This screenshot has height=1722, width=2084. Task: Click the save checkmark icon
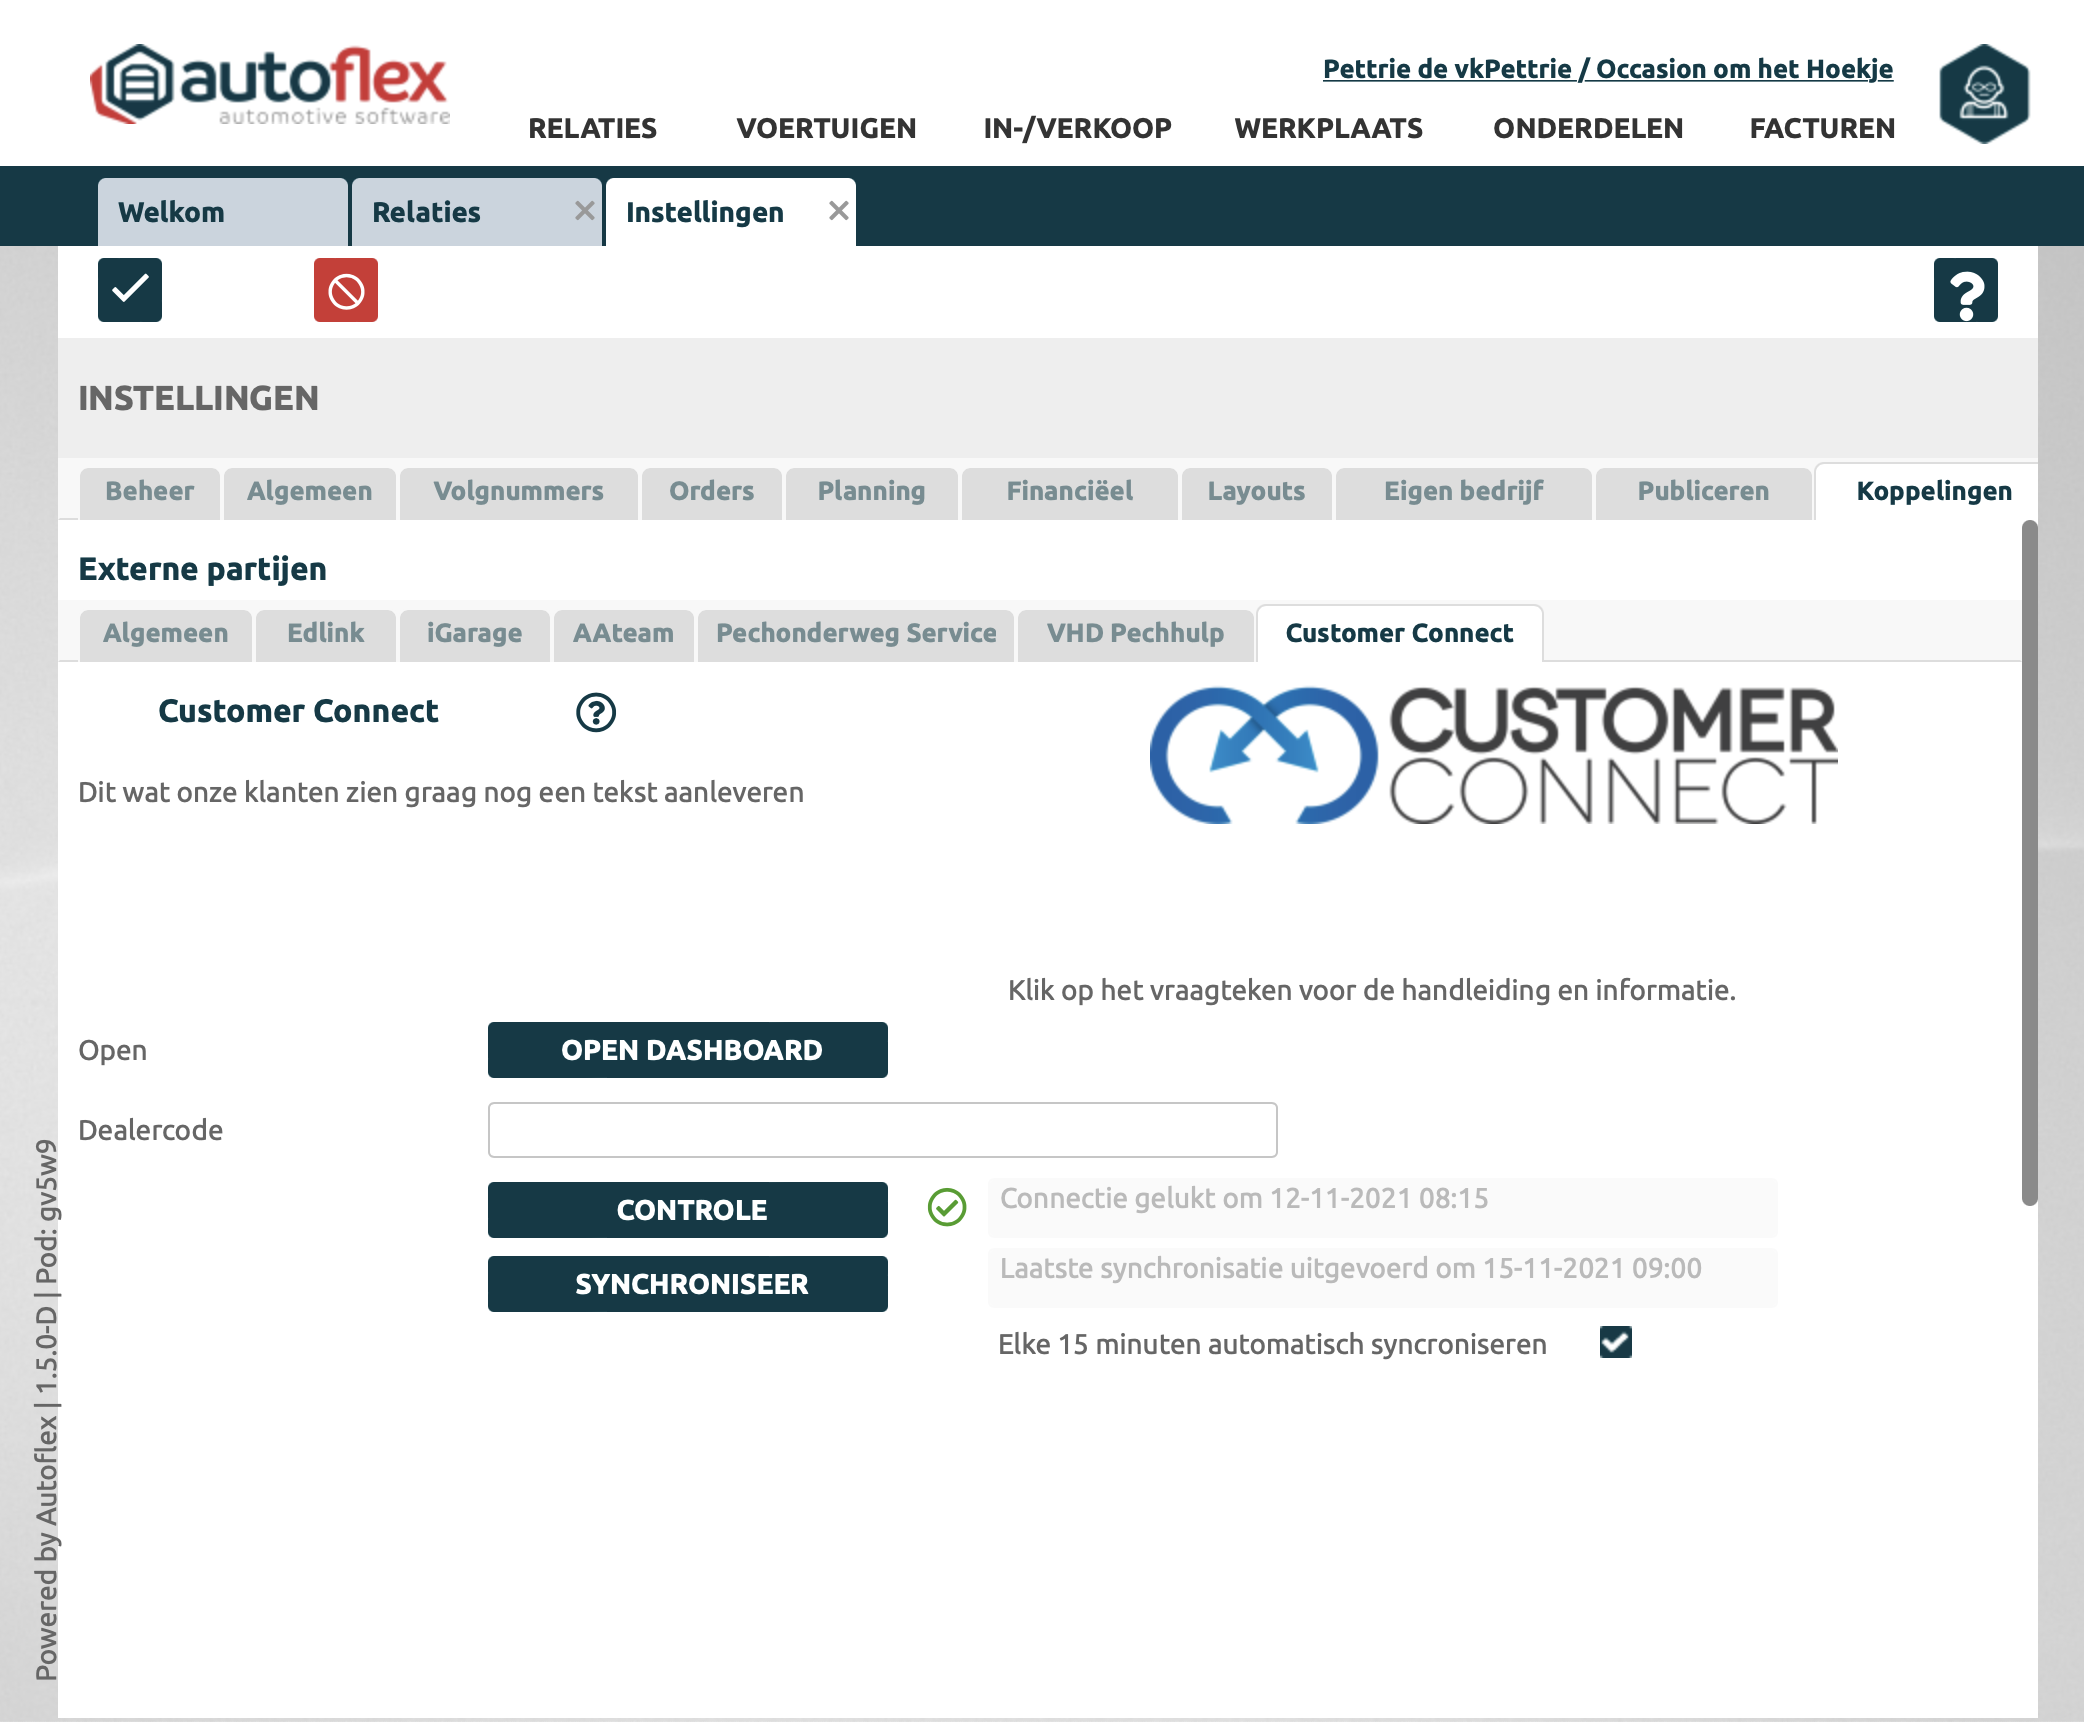pos(130,290)
